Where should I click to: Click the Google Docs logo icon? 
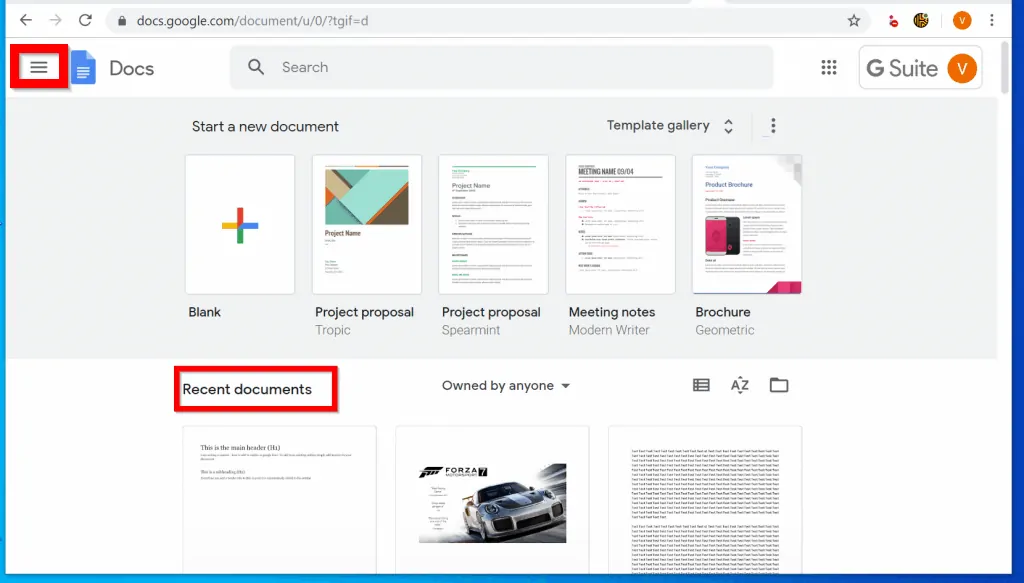[x=84, y=67]
